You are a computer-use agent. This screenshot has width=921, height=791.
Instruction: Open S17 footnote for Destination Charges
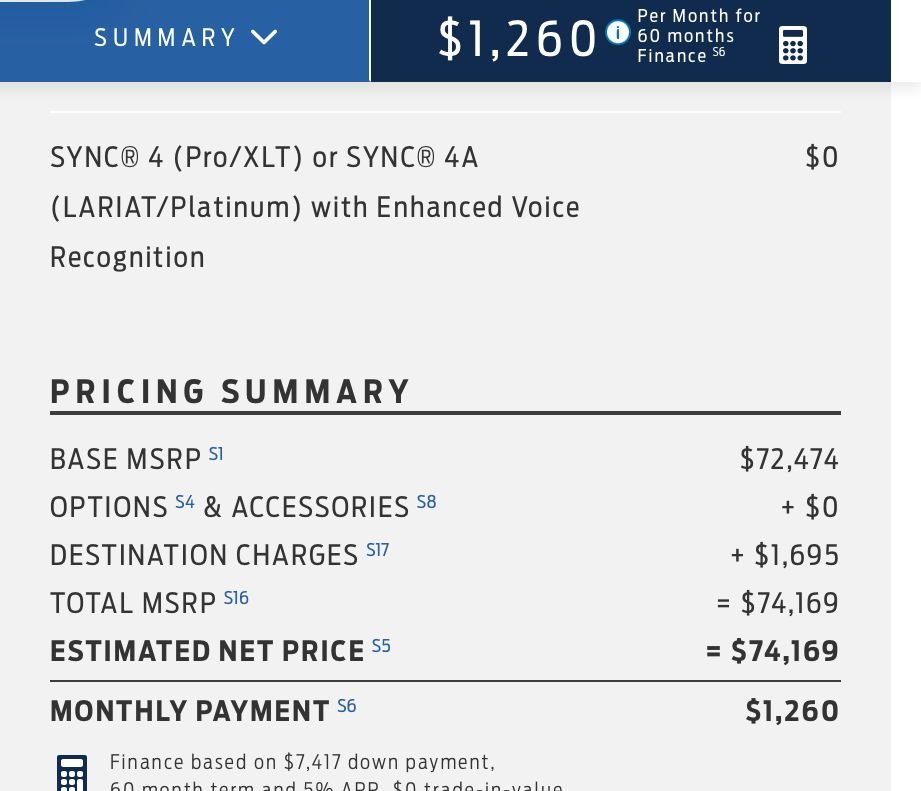(377, 550)
